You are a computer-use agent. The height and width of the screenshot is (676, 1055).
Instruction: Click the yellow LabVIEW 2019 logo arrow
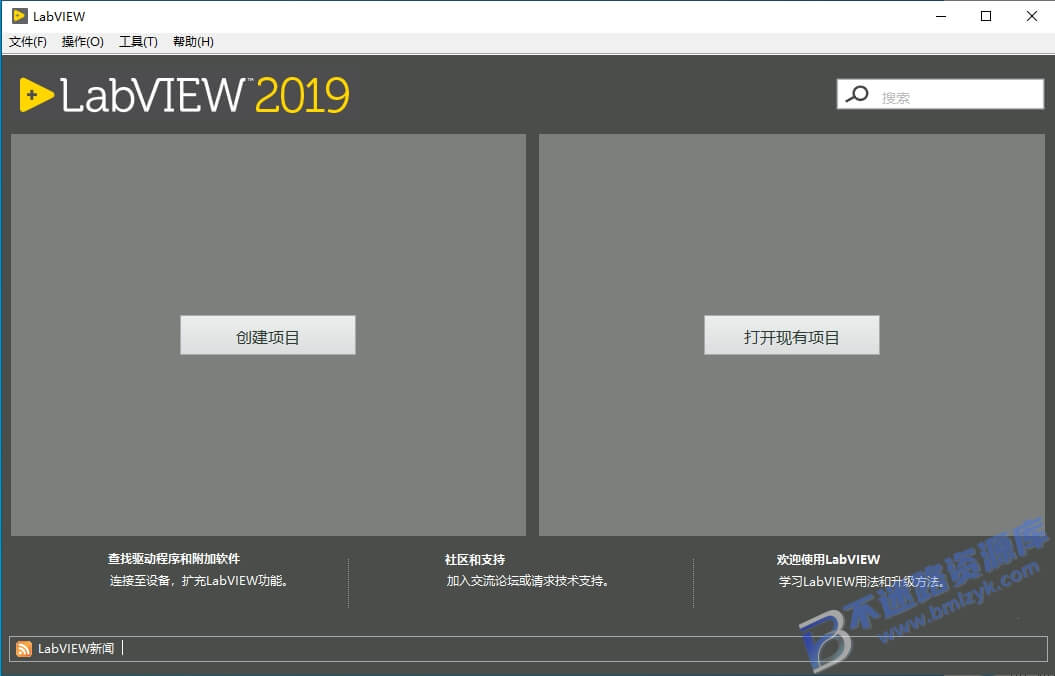(x=36, y=95)
